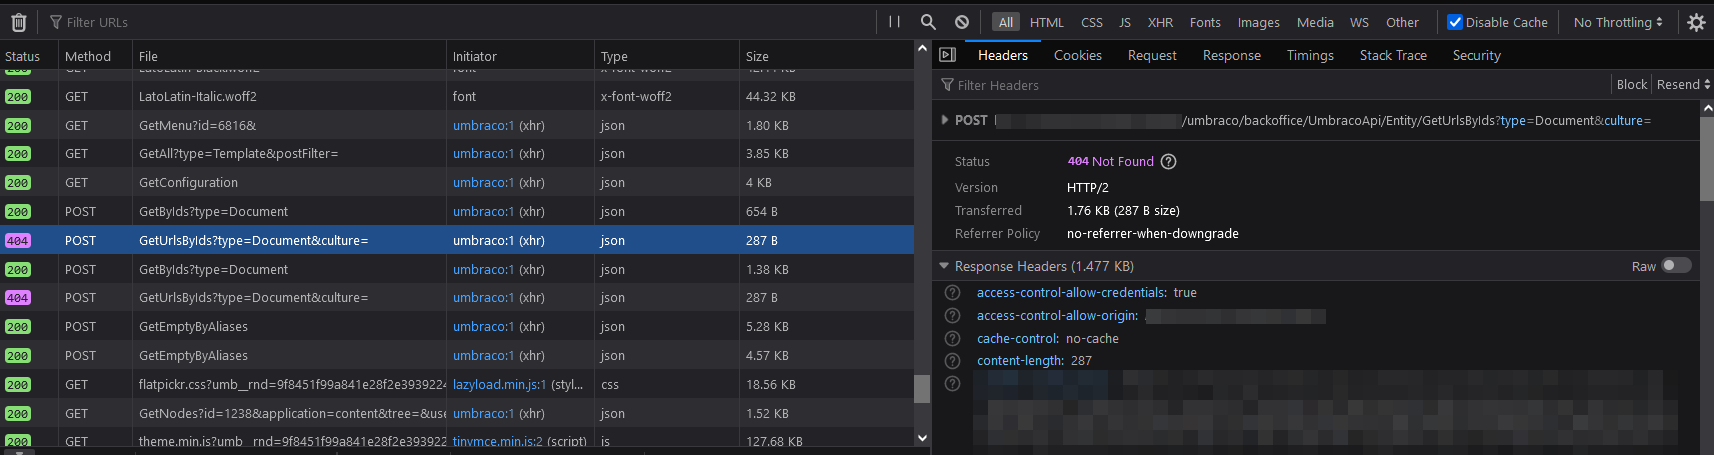Toggle Raw response headers switch
Screen dimensions: 1714x455
click(x=1676, y=266)
